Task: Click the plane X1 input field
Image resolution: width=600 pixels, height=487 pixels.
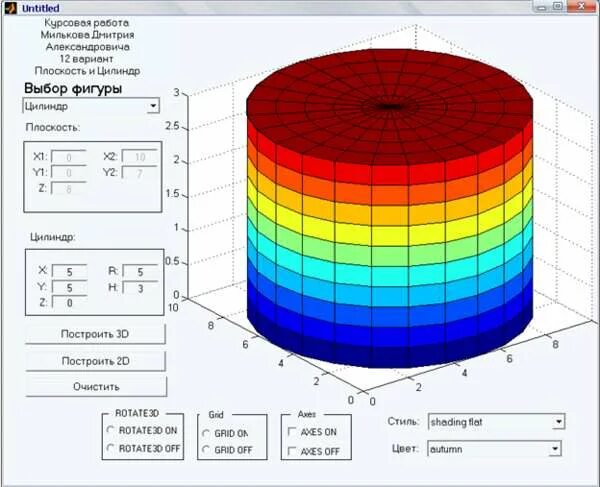Action: pyautogui.click(x=68, y=157)
